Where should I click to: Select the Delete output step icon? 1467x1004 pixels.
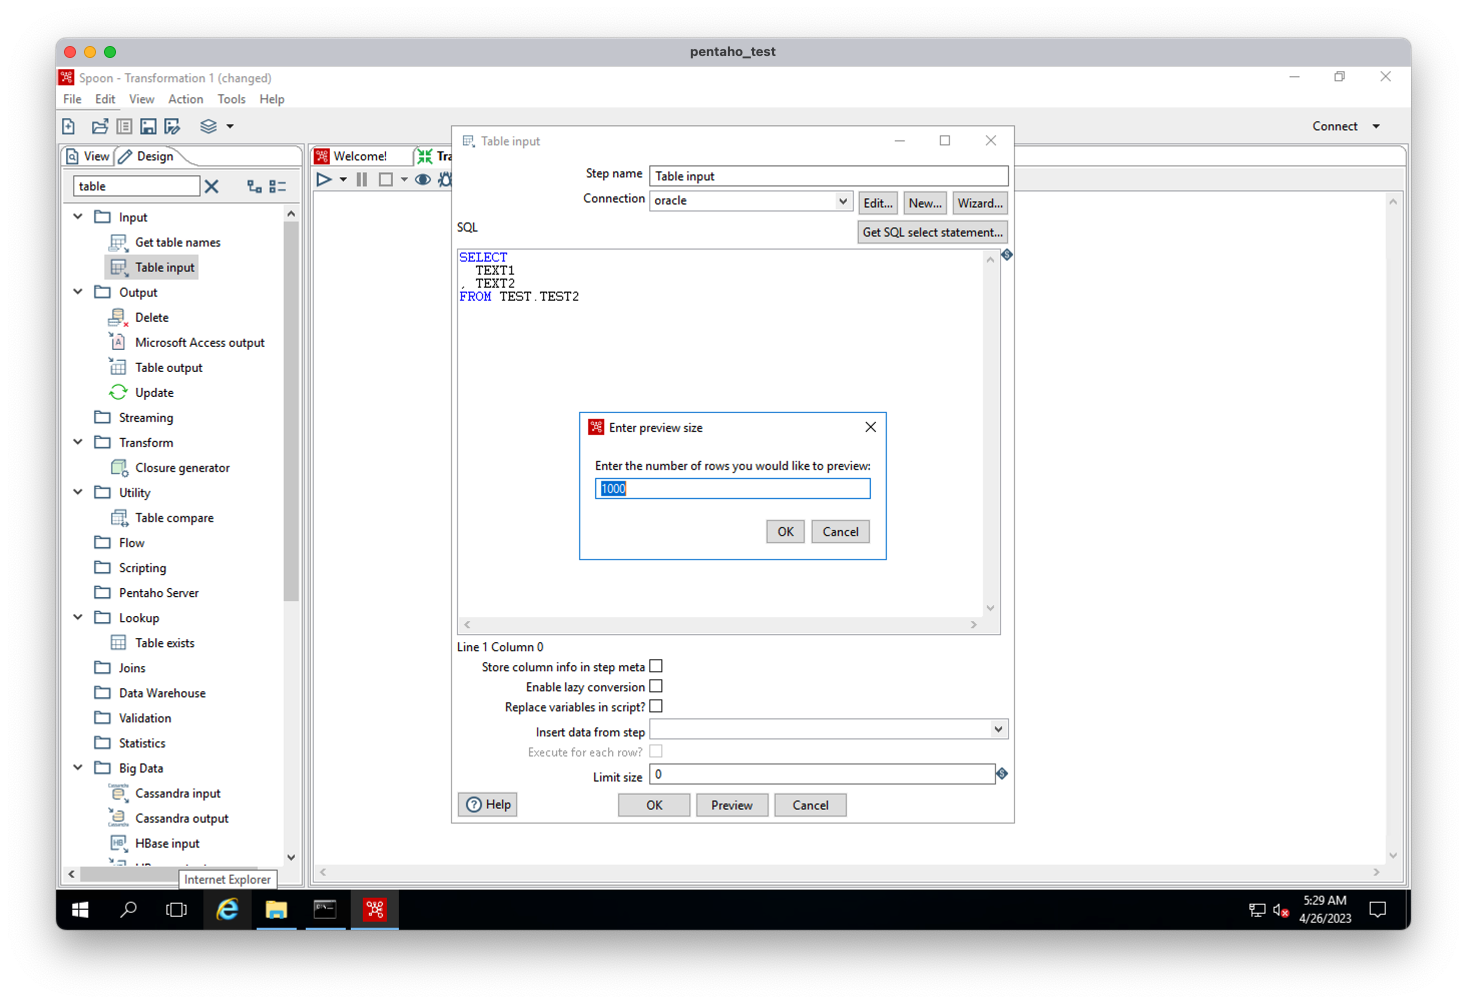tap(118, 317)
